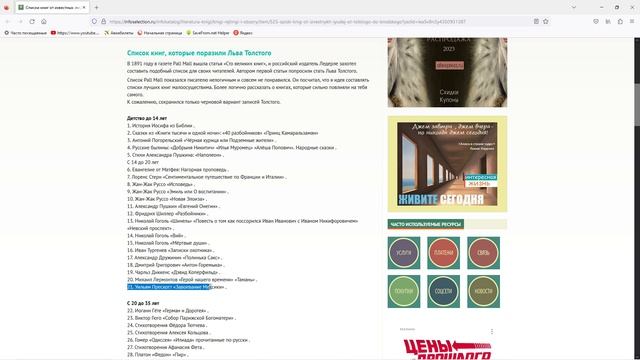The width and height of the screenshot is (640, 360).
Task: Click the 'Услуги' round resource icon
Action: 404,253
